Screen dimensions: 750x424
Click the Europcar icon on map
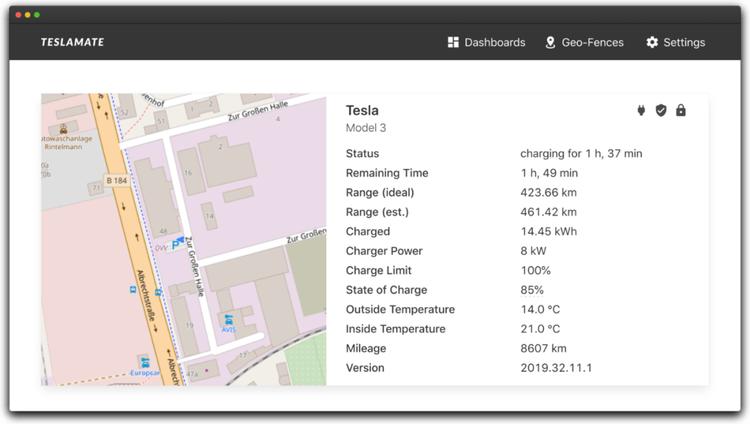coord(144,362)
